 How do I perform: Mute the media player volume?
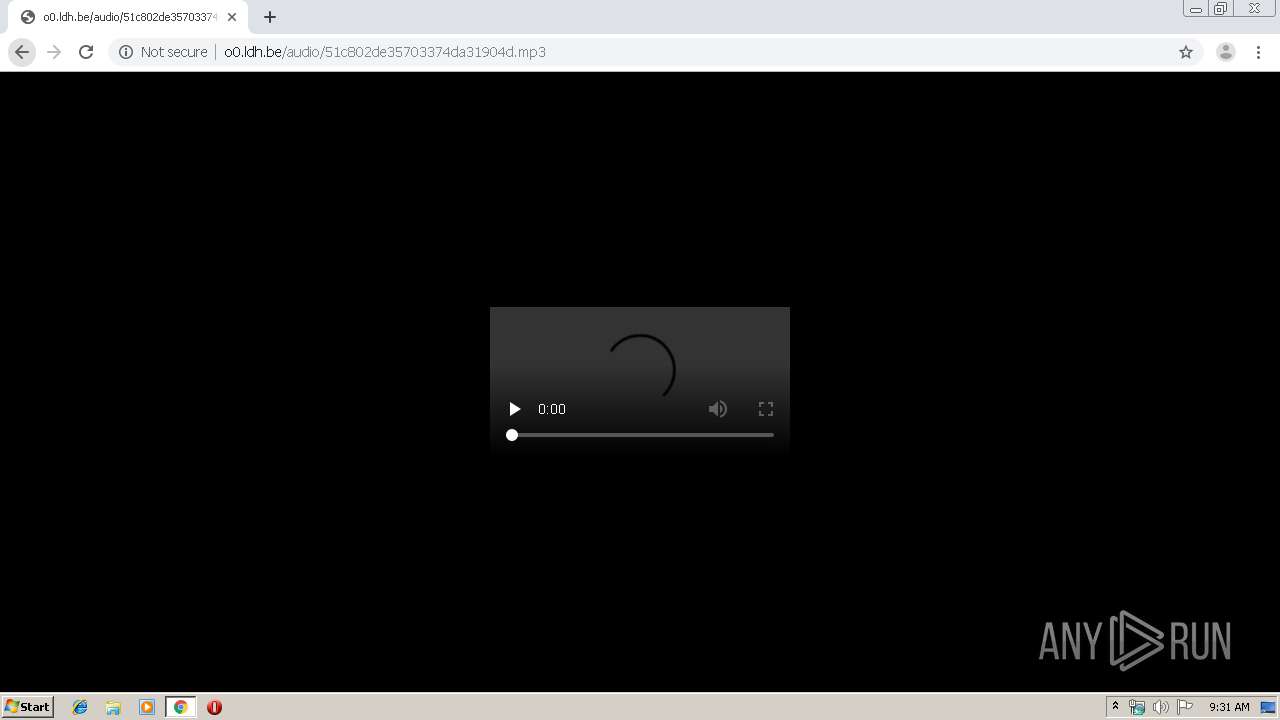point(718,409)
